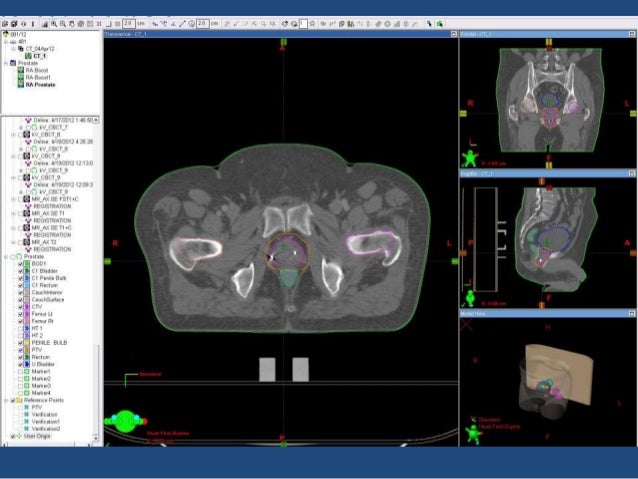Click the patient orientation figure in Sagittal view
This screenshot has height=479, width=638.
coord(470,298)
